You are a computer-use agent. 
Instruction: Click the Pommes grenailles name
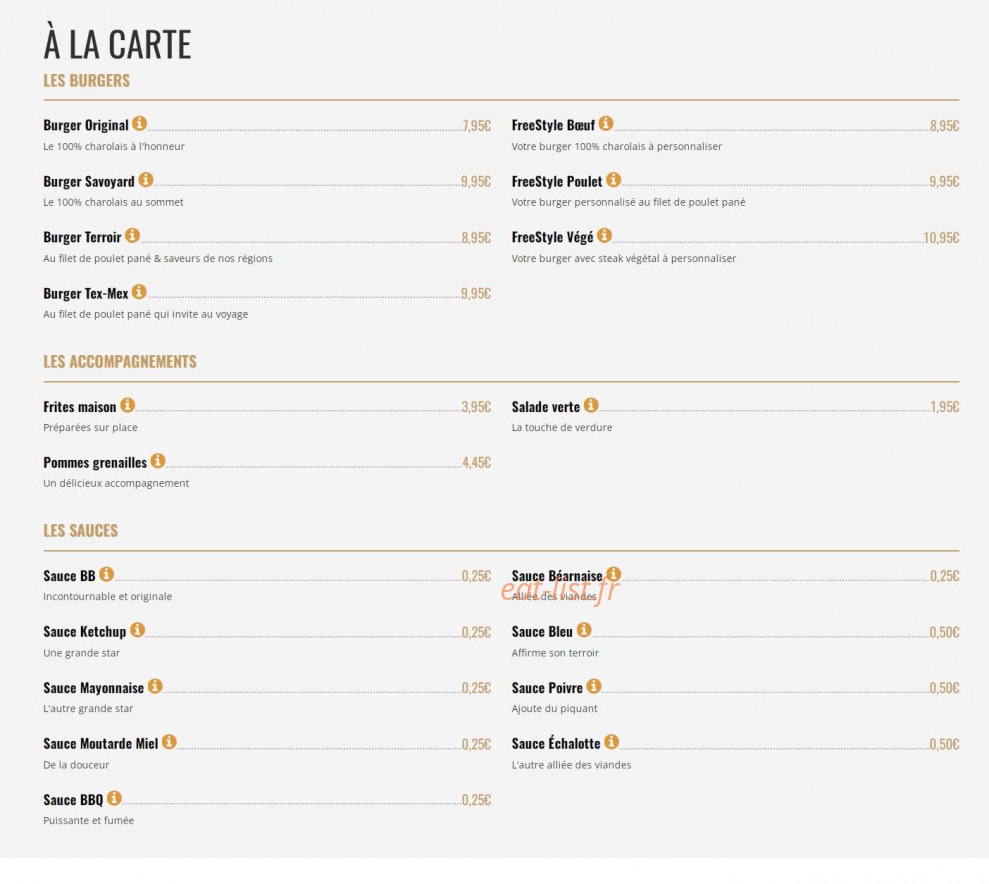(95, 463)
